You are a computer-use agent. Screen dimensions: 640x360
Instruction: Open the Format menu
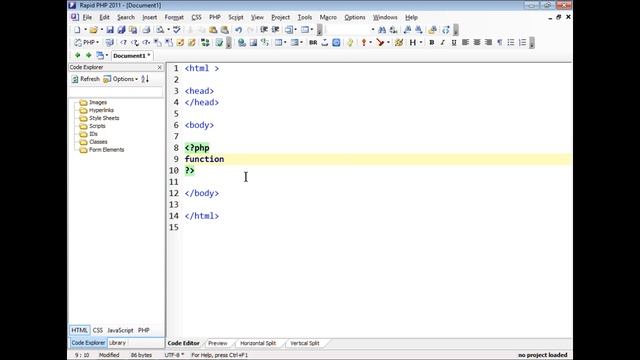pyautogui.click(x=174, y=17)
